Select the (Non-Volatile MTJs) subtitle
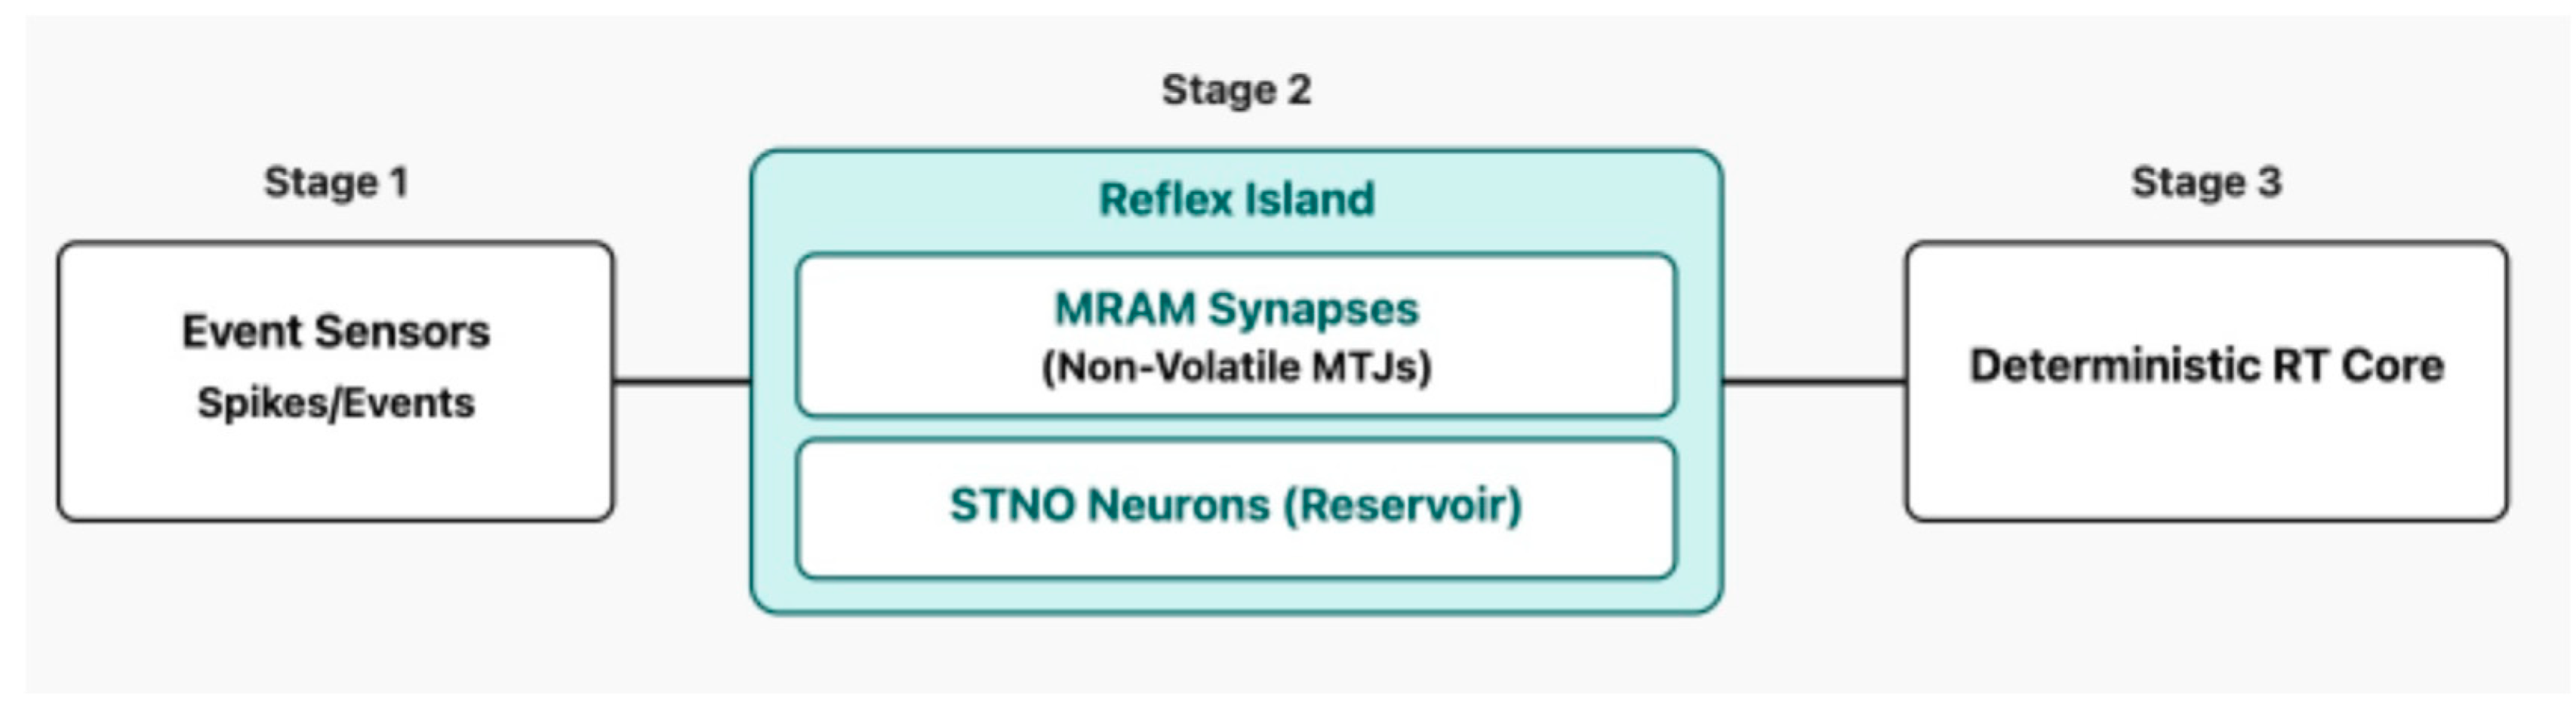2576x705 pixels. click(1236, 367)
